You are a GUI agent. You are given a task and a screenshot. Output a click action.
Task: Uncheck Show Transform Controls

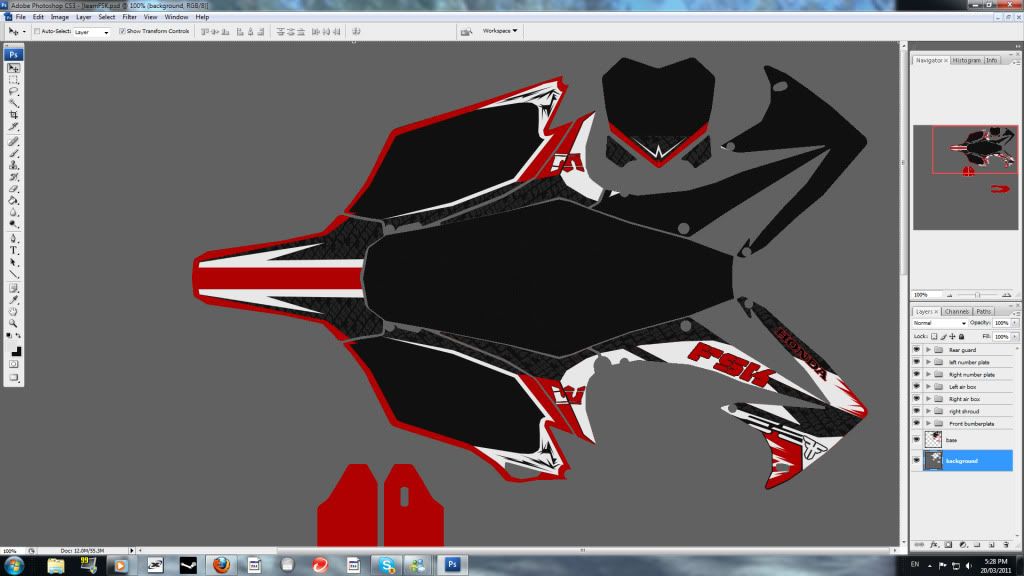[122, 31]
